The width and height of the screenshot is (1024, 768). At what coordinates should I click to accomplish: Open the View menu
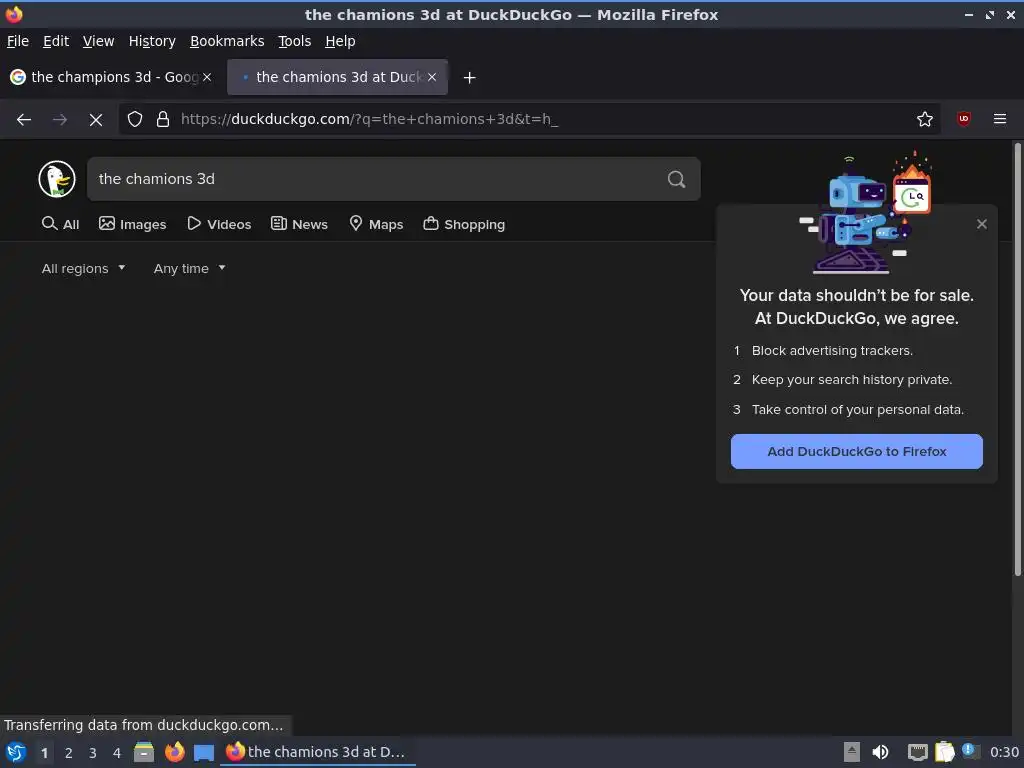pyautogui.click(x=98, y=41)
